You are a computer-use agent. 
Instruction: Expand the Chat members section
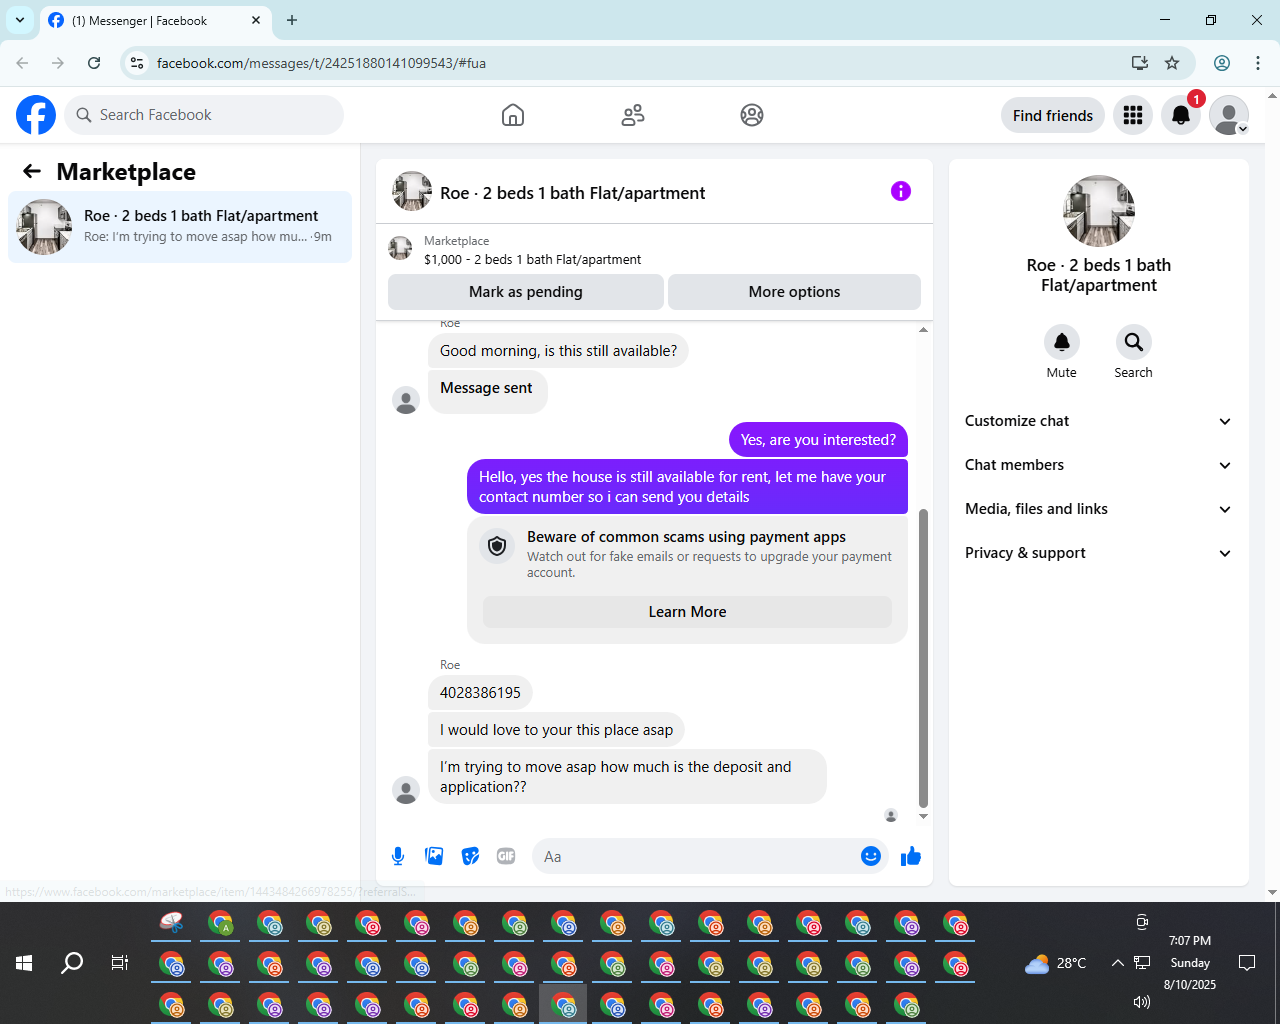click(1098, 465)
